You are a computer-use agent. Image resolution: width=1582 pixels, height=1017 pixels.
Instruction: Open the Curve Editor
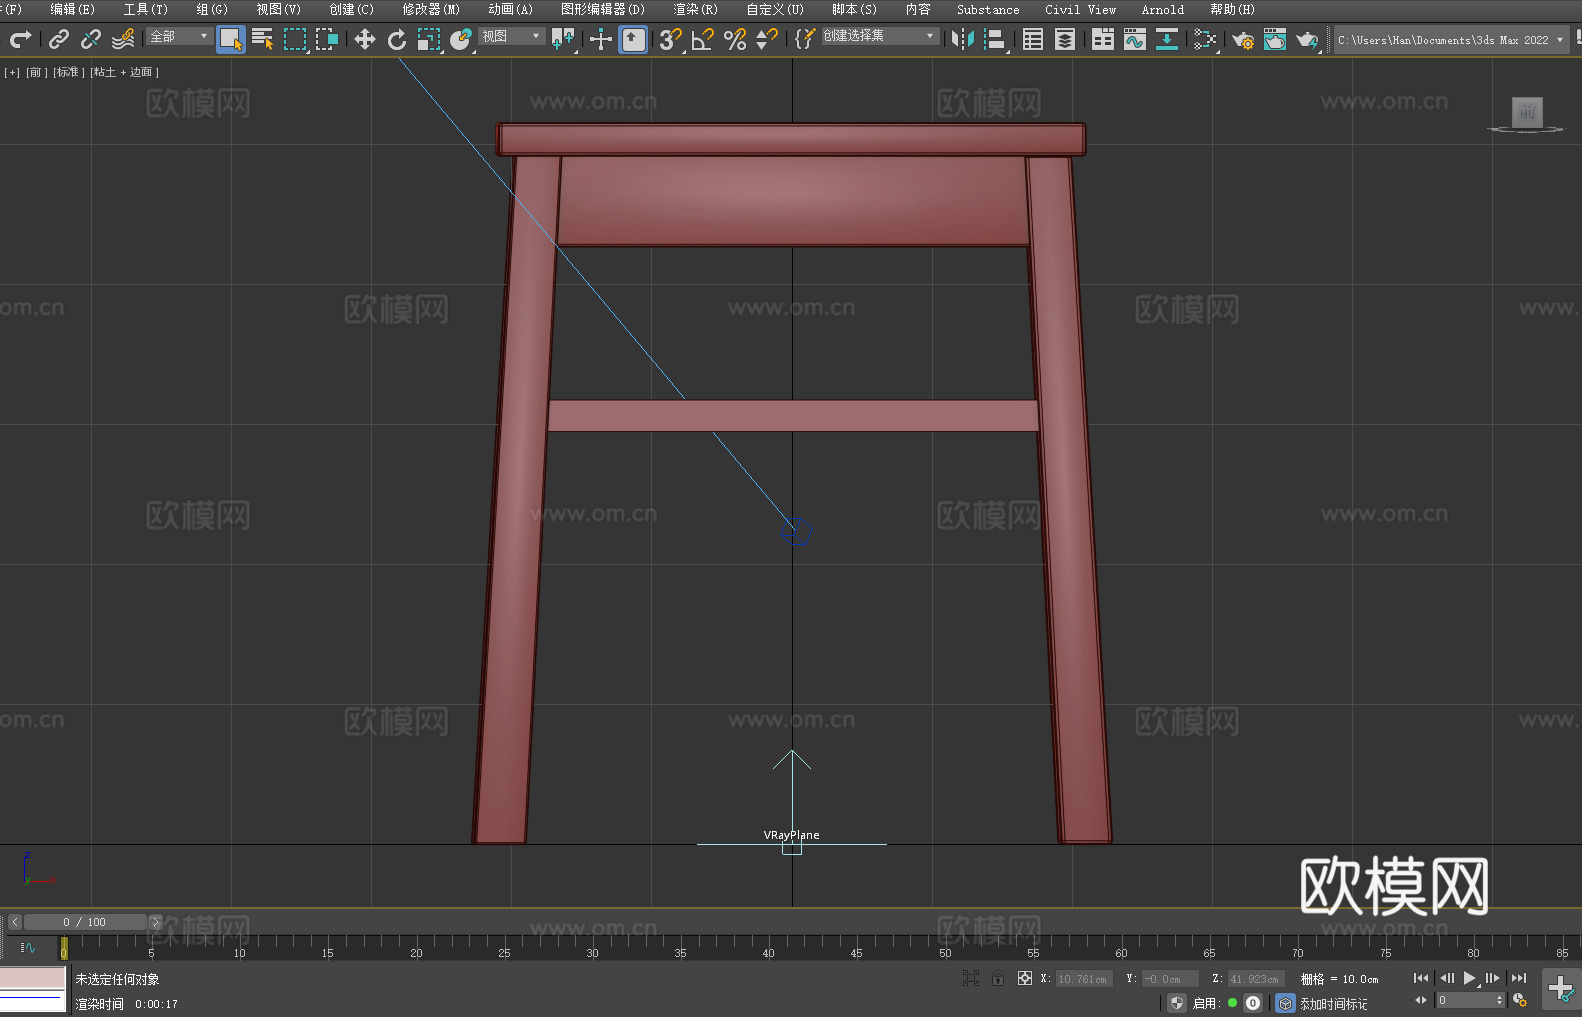pos(1135,39)
